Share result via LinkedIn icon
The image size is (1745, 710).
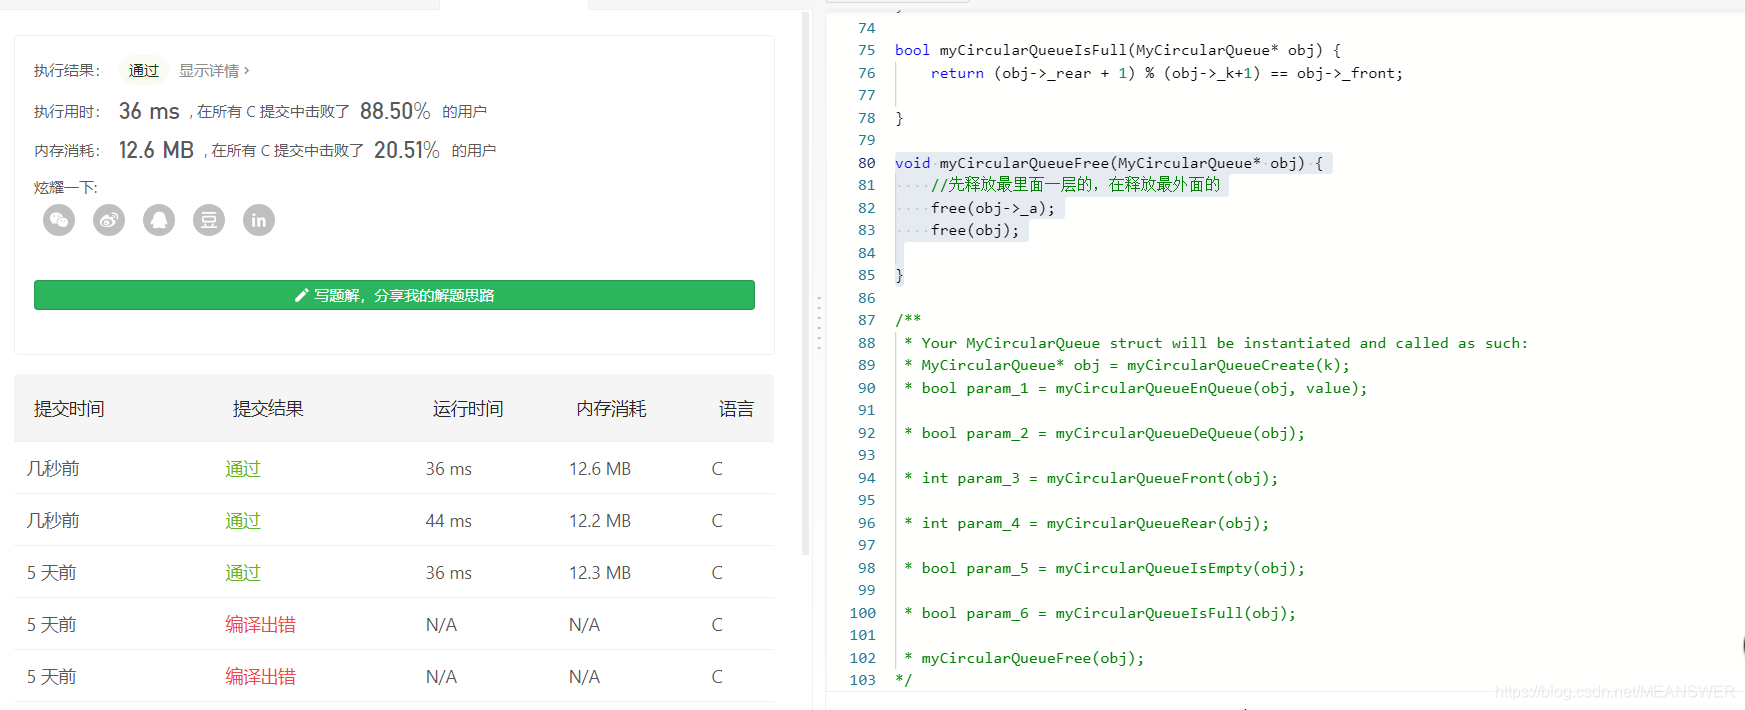tap(259, 220)
